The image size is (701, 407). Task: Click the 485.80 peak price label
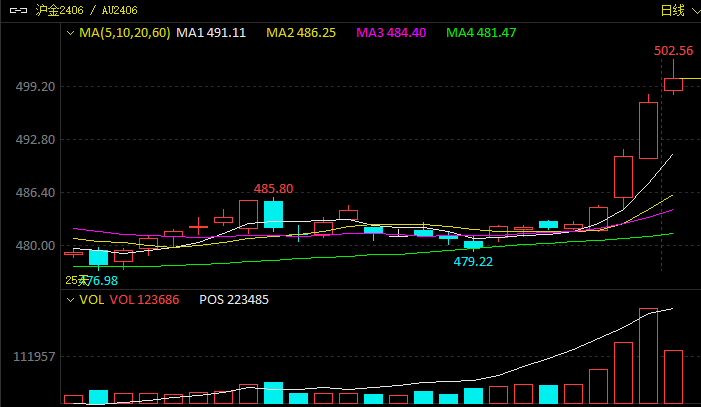274,189
